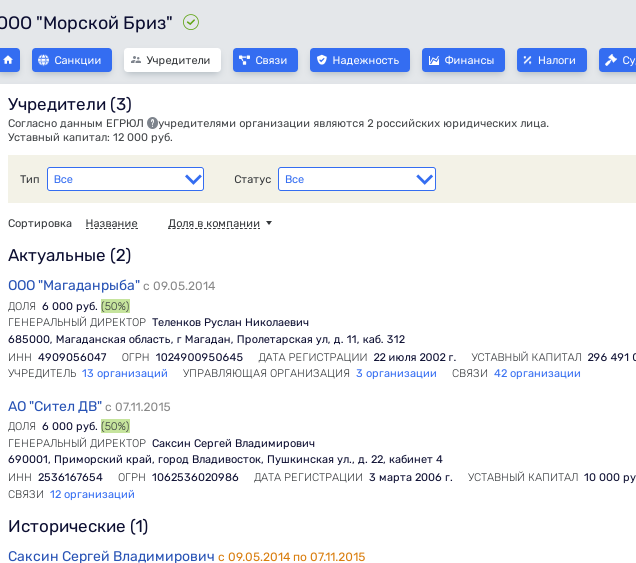Click the green verified checkmark icon

click(191, 22)
